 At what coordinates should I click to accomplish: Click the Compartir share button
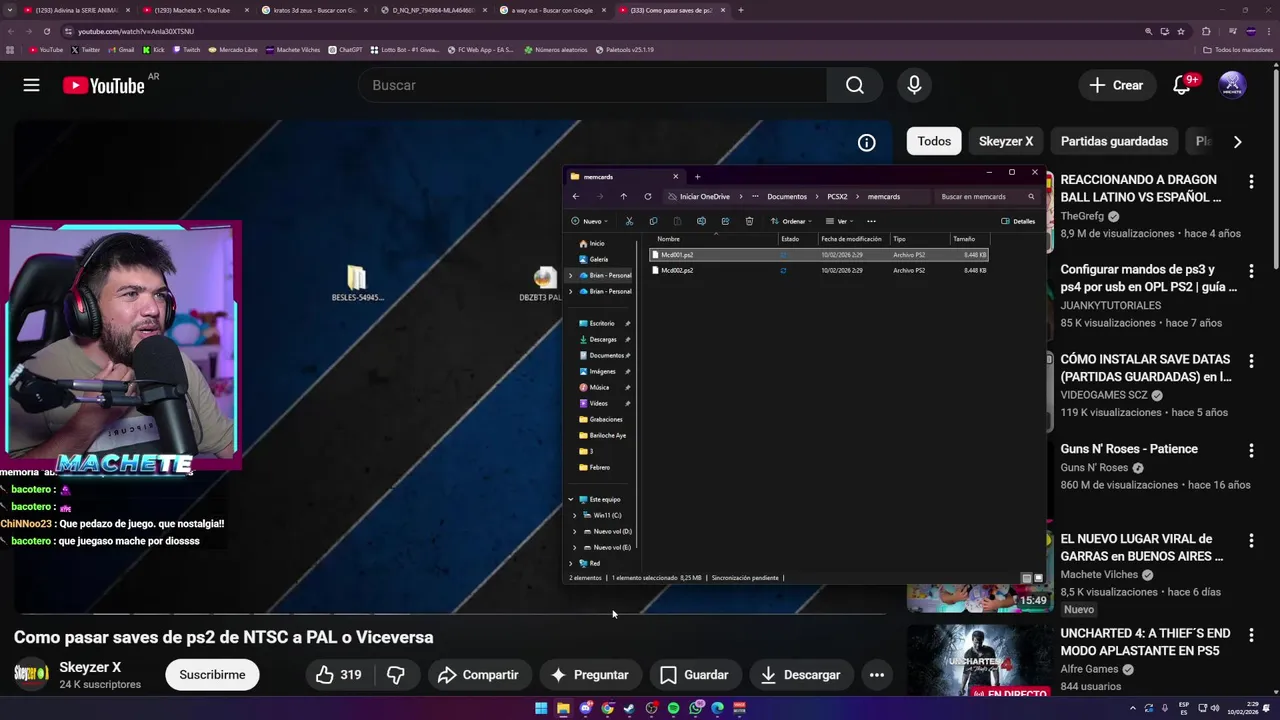(x=478, y=675)
